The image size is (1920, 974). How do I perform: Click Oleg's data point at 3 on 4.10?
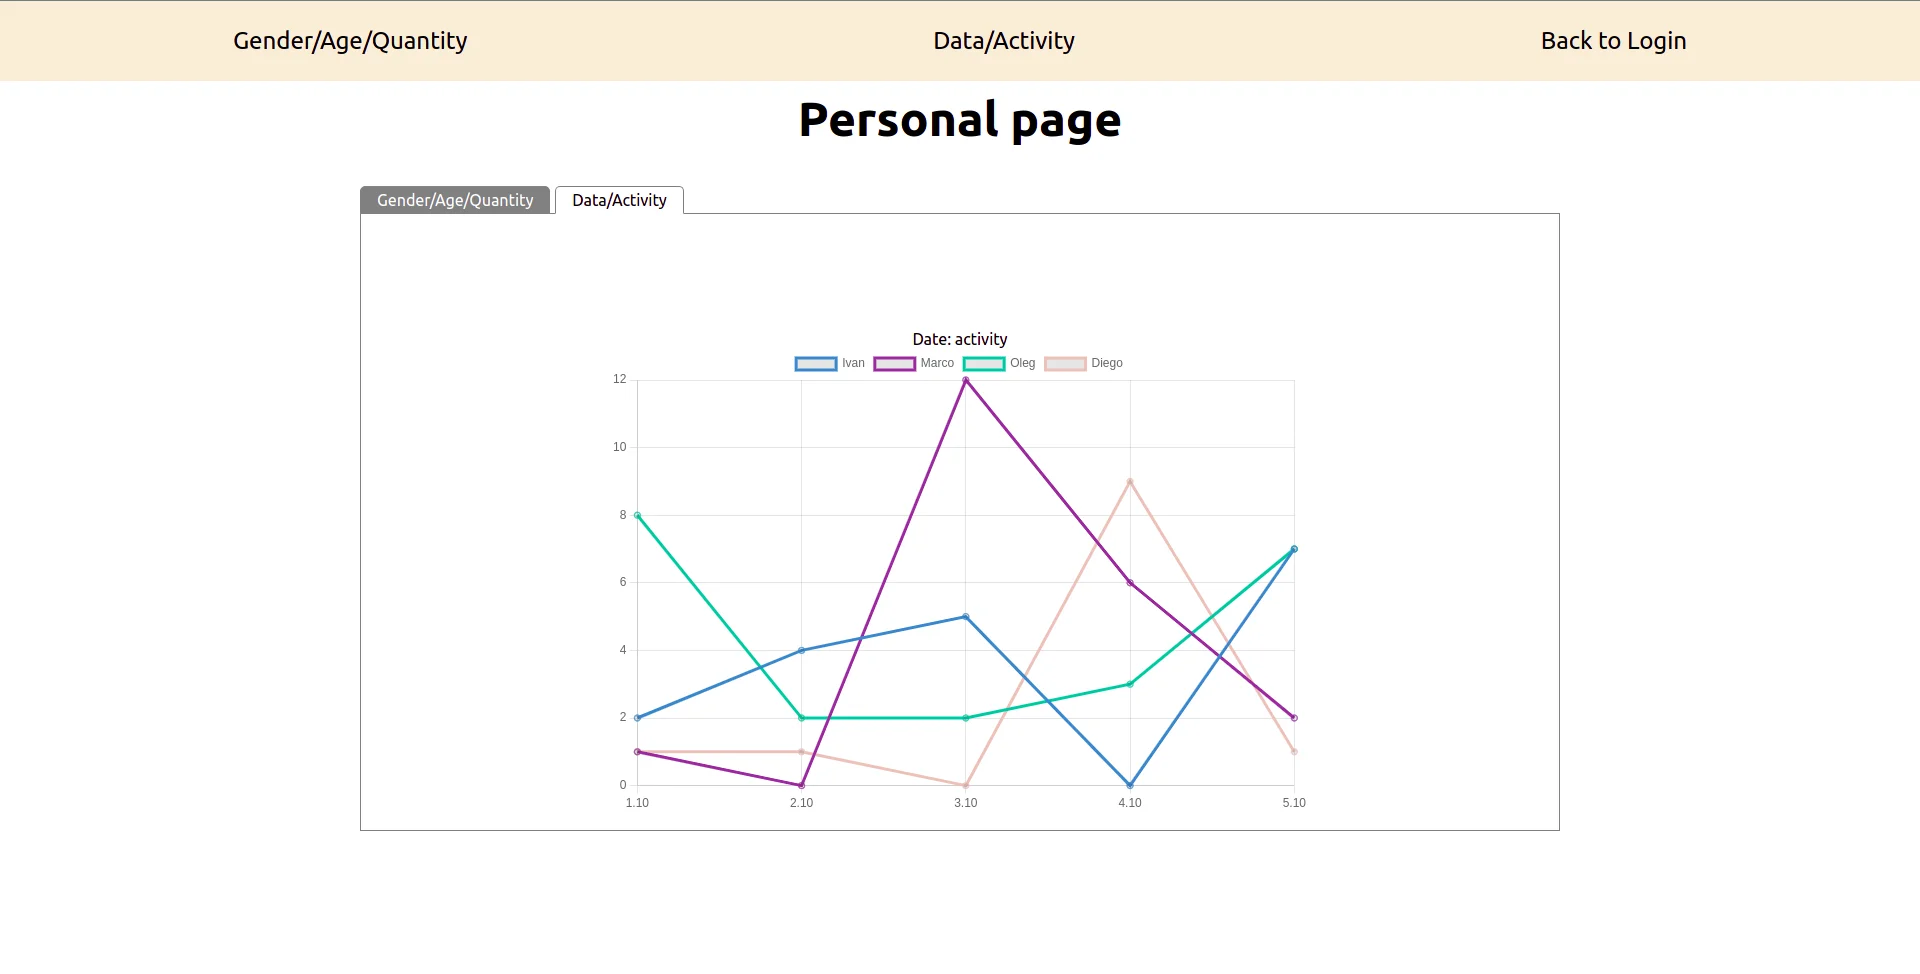point(1130,684)
